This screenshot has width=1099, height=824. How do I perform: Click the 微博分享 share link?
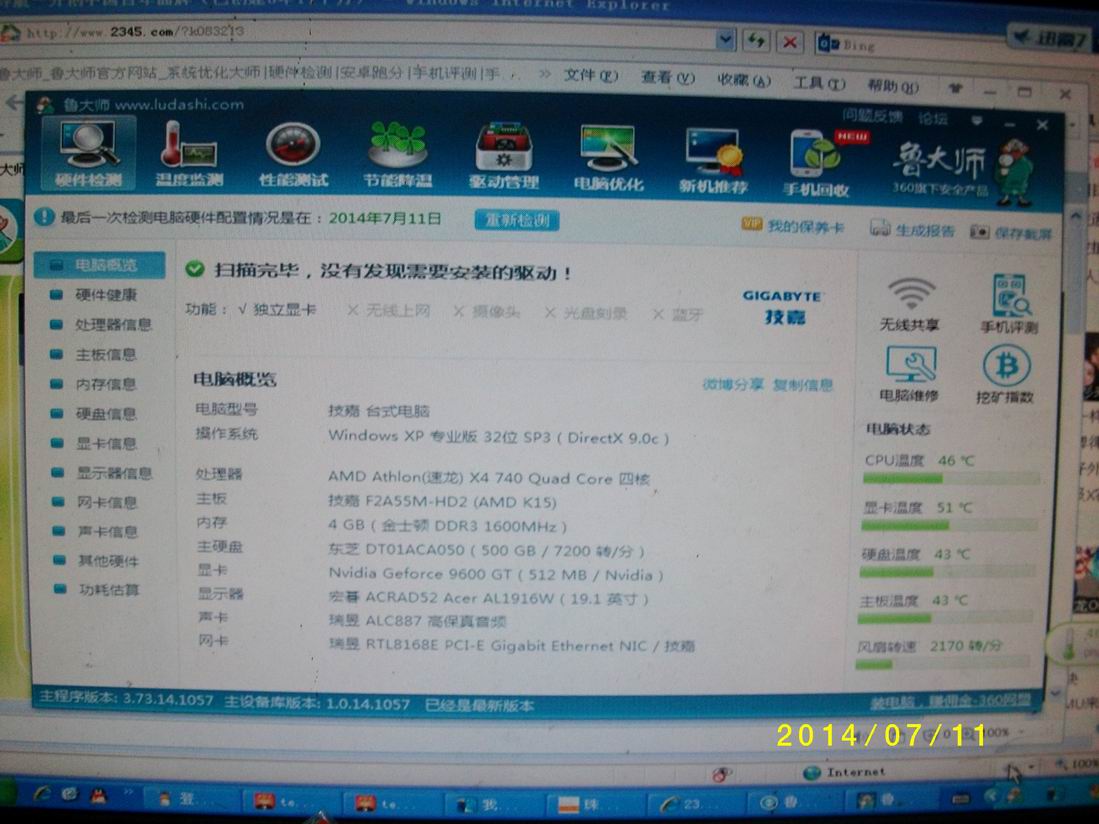(732, 385)
